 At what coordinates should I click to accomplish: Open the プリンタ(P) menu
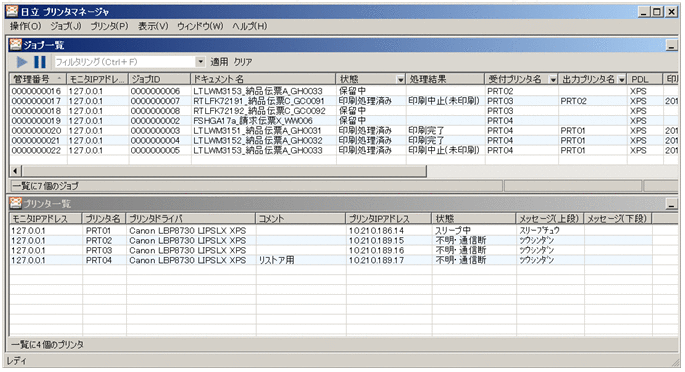109,26
